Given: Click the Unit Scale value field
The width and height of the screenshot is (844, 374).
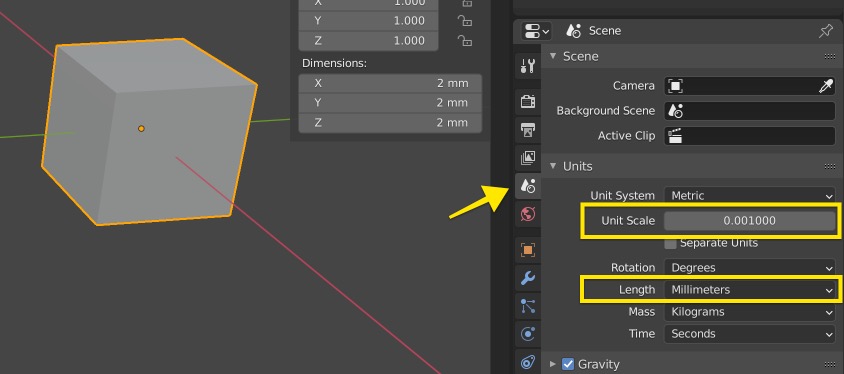Looking at the screenshot, I should pyautogui.click(x=749, y=221).
